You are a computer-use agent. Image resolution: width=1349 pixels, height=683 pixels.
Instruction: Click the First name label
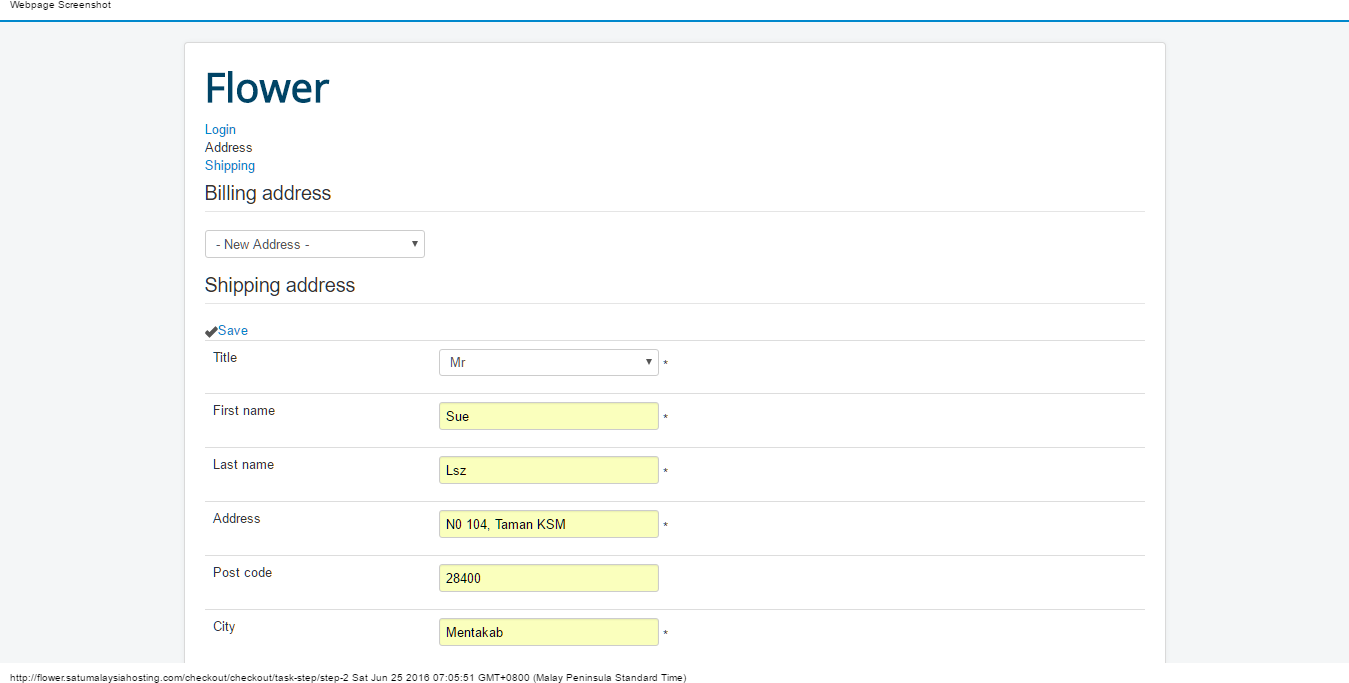(x=244, y=411)
